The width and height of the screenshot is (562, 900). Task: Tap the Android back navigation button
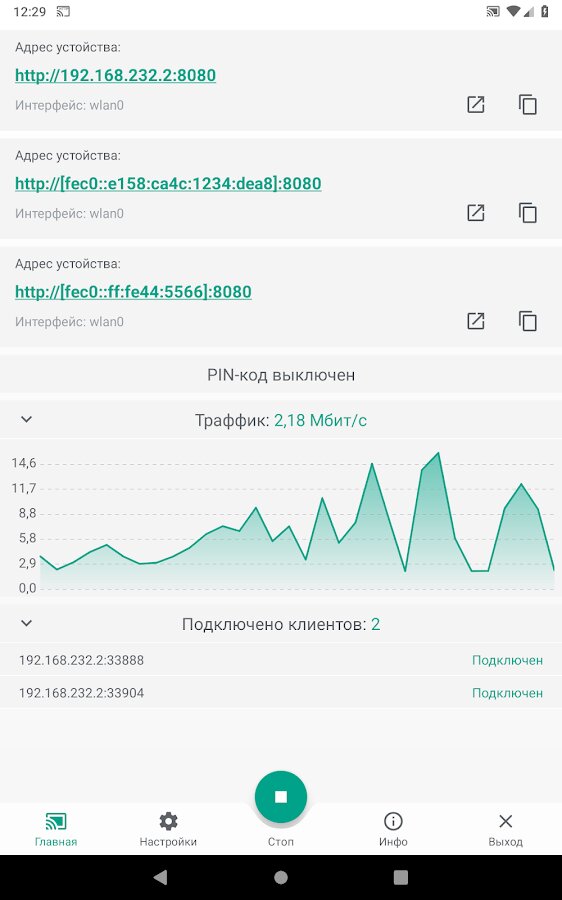point(161,877)
